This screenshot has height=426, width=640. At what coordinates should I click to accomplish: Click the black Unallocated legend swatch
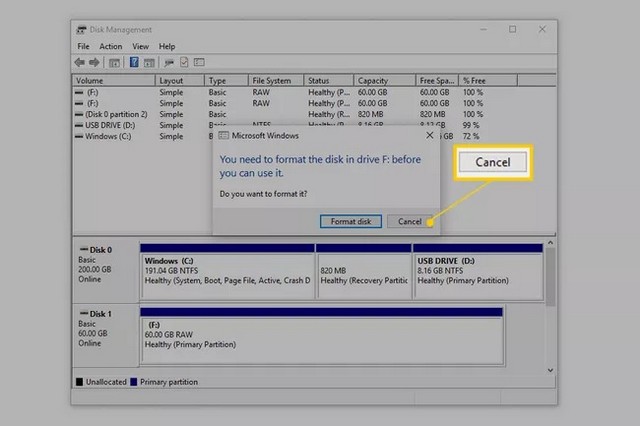point(79,382)
